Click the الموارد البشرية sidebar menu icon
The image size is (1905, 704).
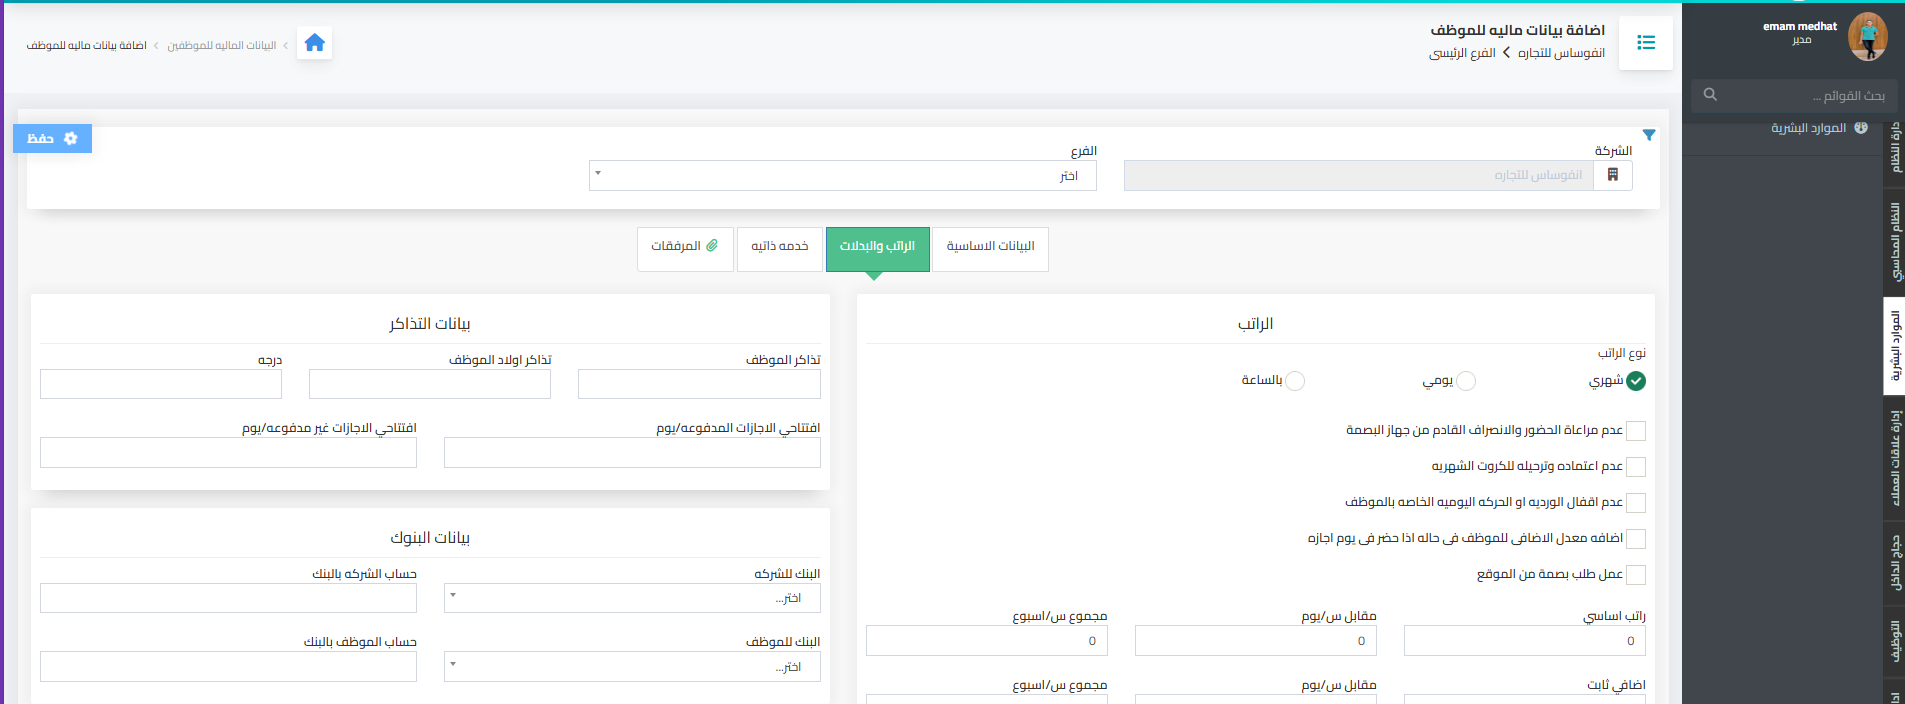click(1860, 128)
